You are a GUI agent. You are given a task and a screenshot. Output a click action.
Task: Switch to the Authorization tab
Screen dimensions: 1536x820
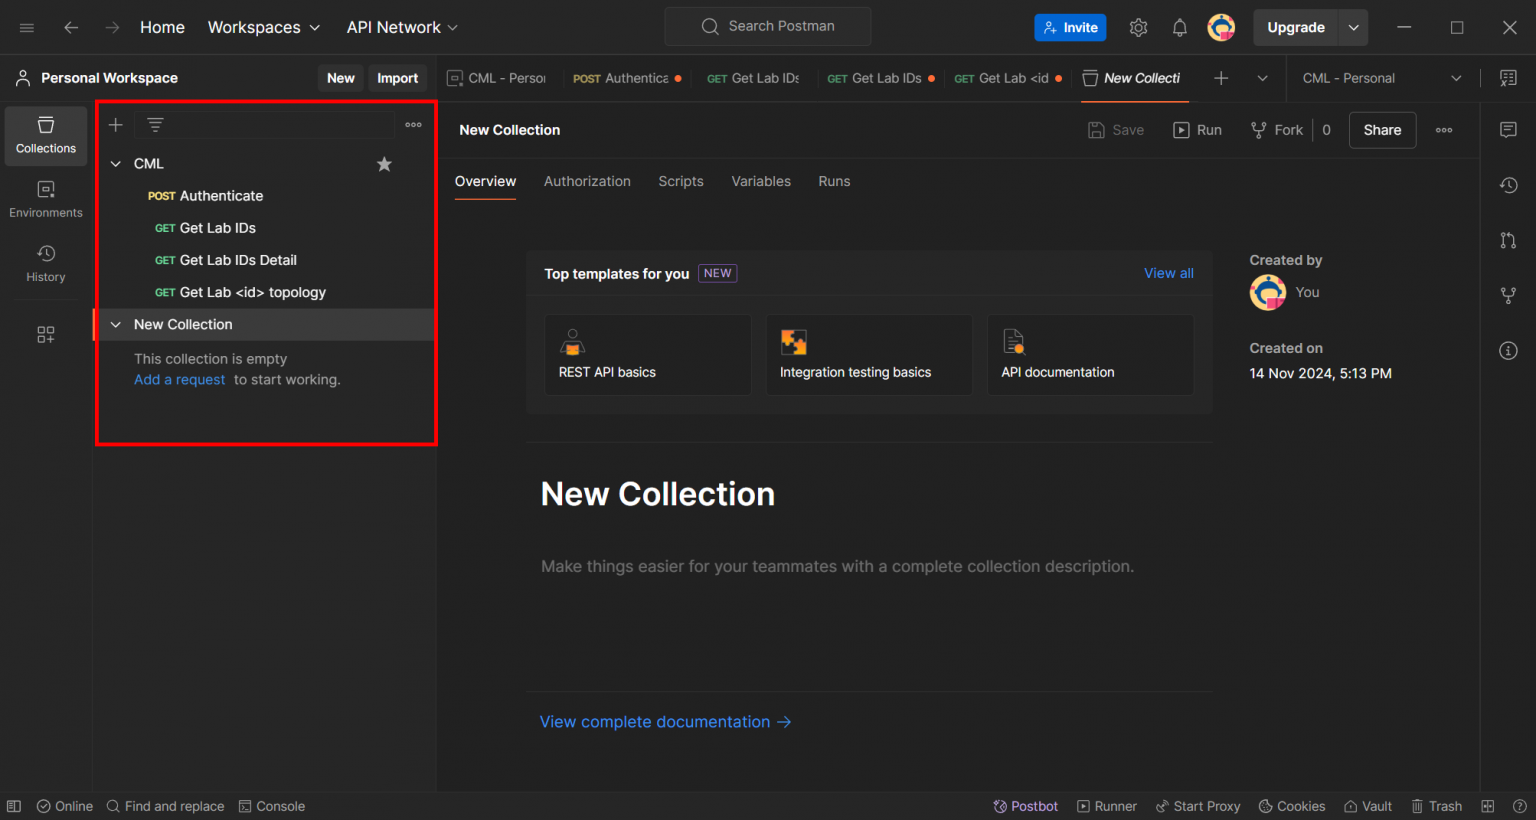tap(587, 181)
